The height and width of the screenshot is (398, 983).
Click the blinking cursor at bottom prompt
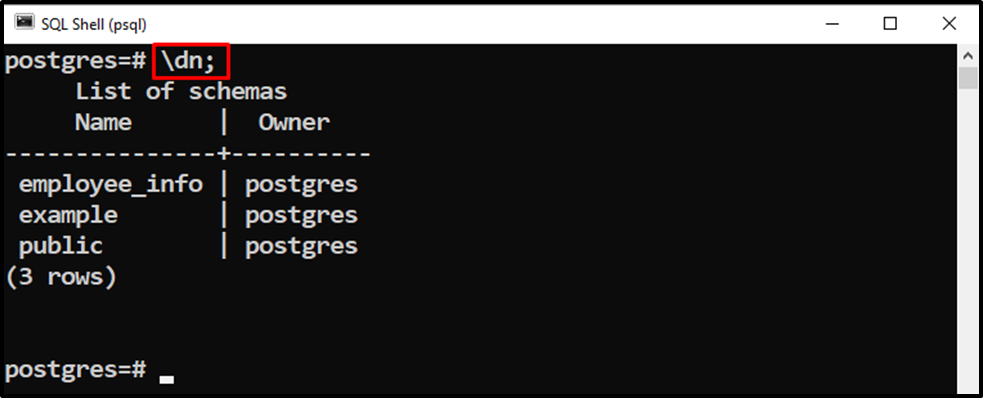[x=166, y=379]
